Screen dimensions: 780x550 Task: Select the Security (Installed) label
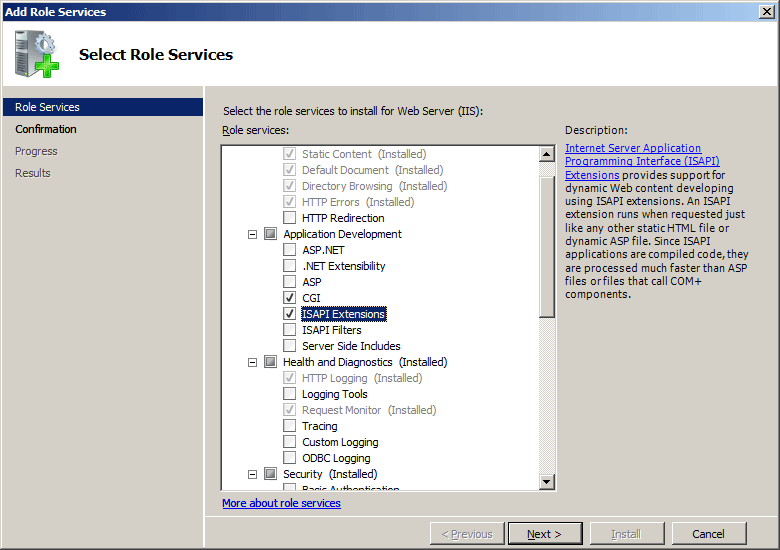pos(330,474)
